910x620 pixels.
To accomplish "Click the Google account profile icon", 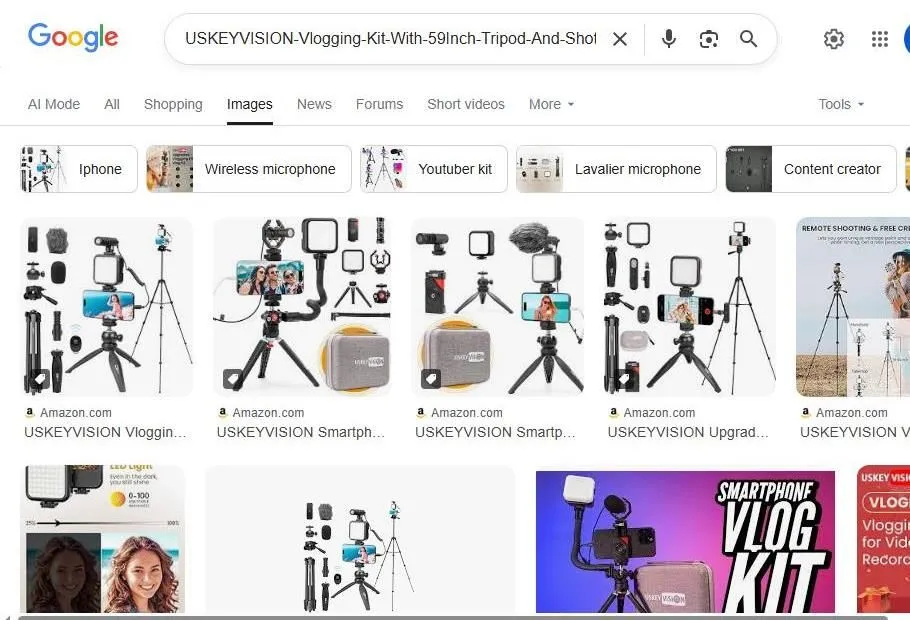I will pyautogui.click(x=905, y=39).
